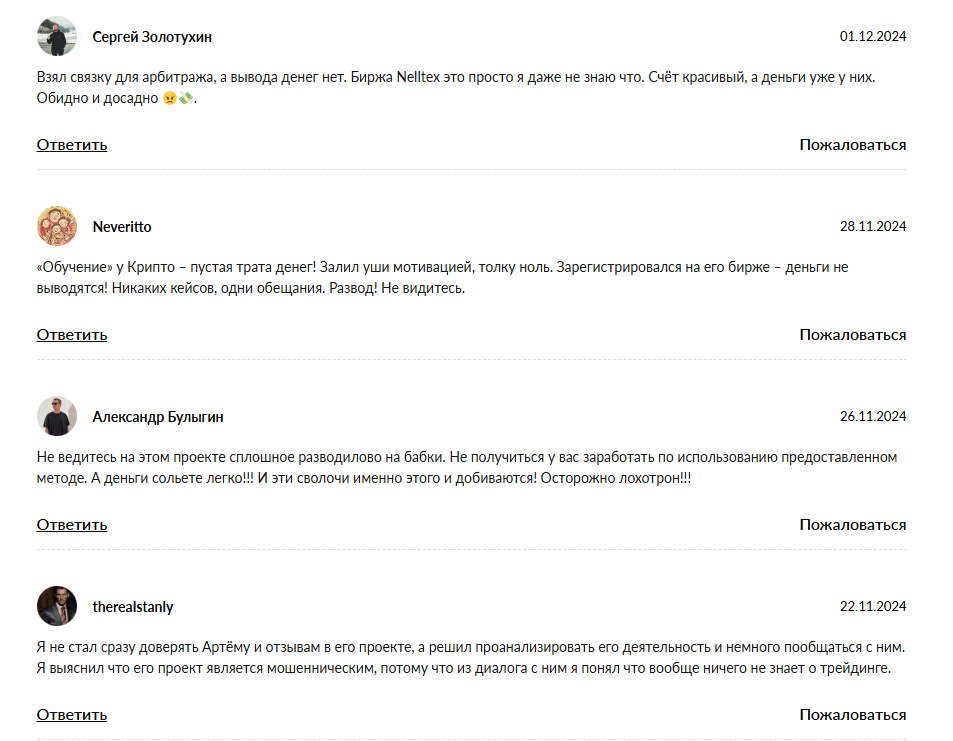Click the 01.12.2024 comment date
This screenshot has width=953, height=741.
873,36
